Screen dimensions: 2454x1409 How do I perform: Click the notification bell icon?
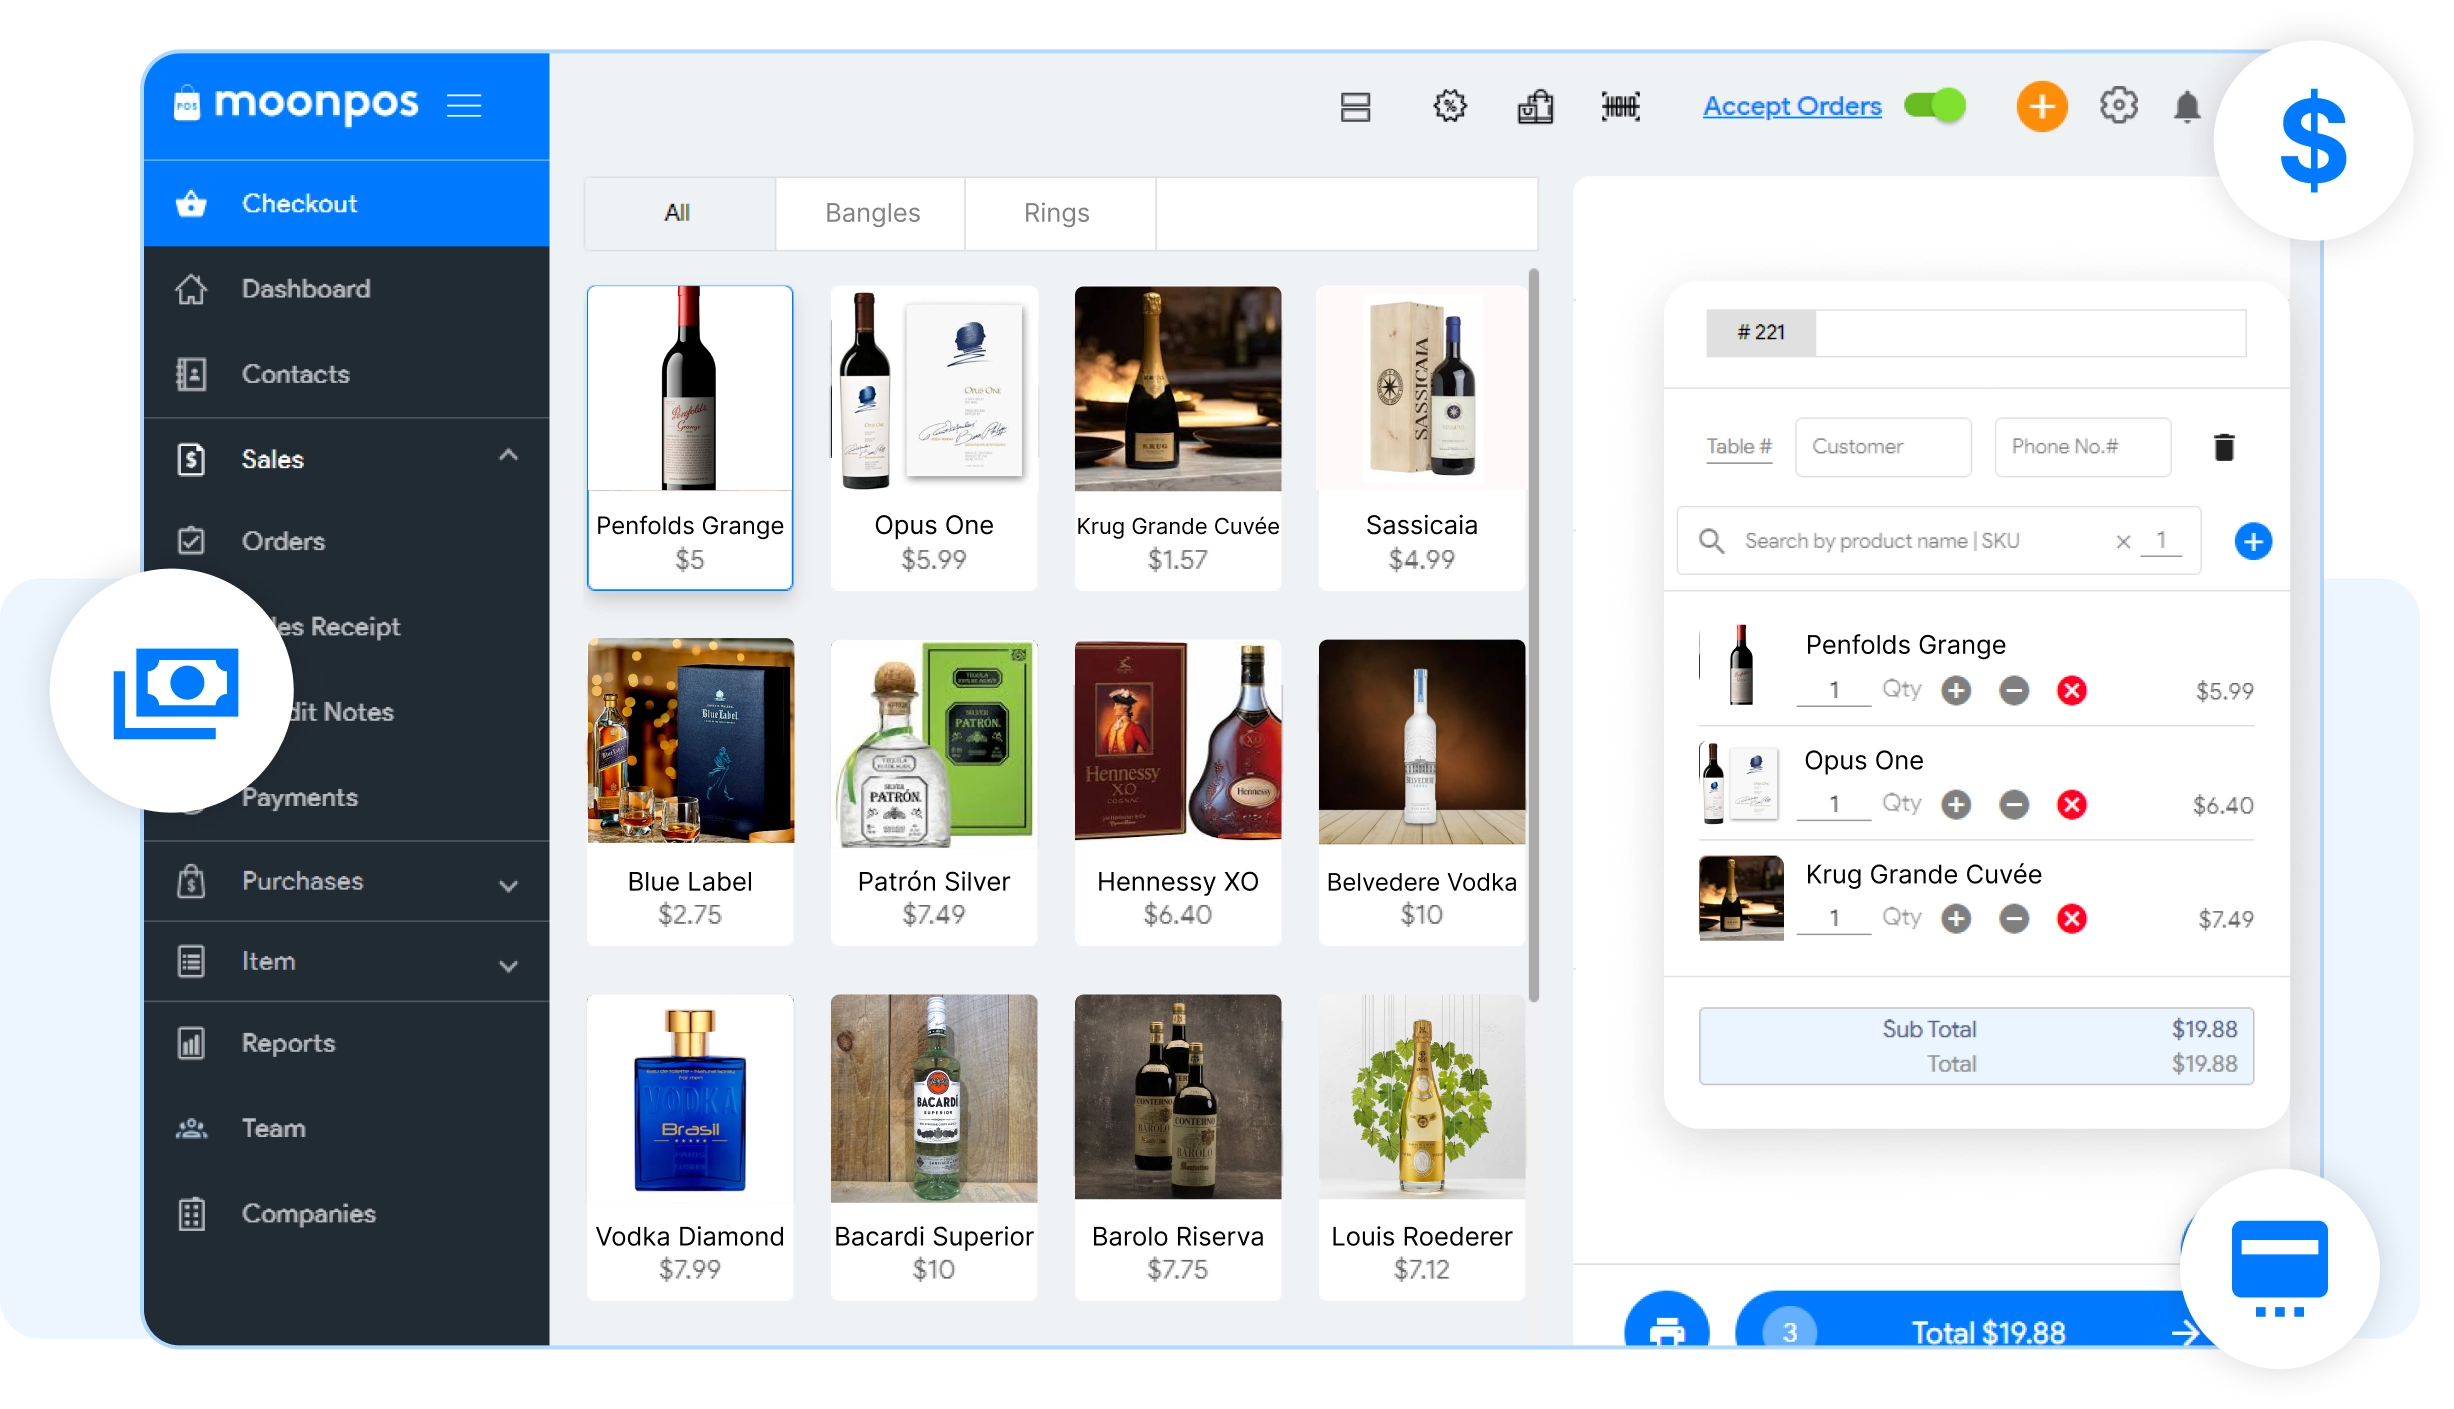pos(2187,106)
